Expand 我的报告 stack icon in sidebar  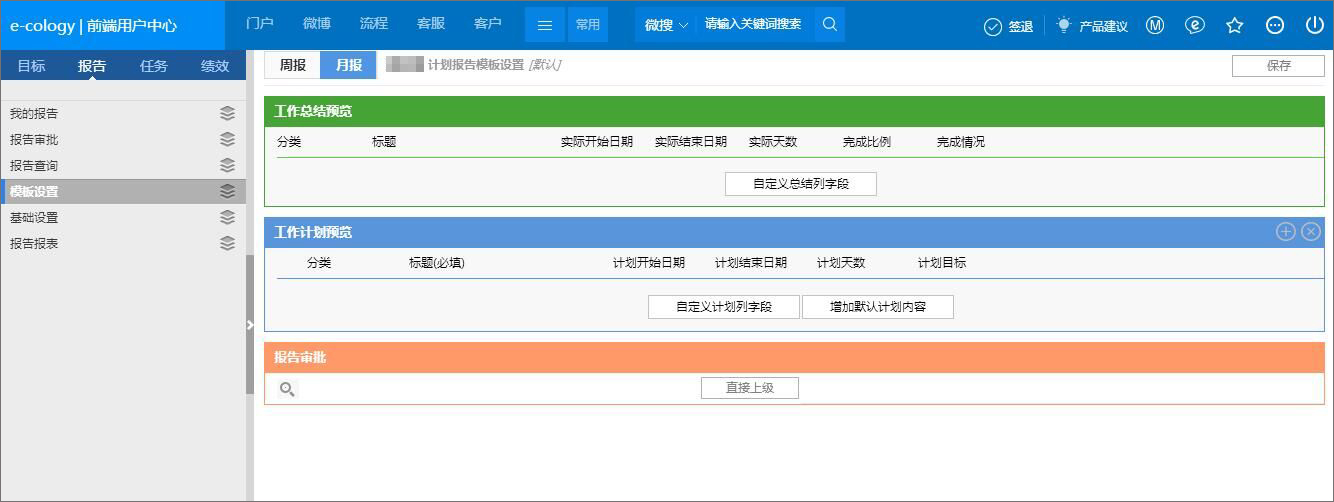click(227, 113)
